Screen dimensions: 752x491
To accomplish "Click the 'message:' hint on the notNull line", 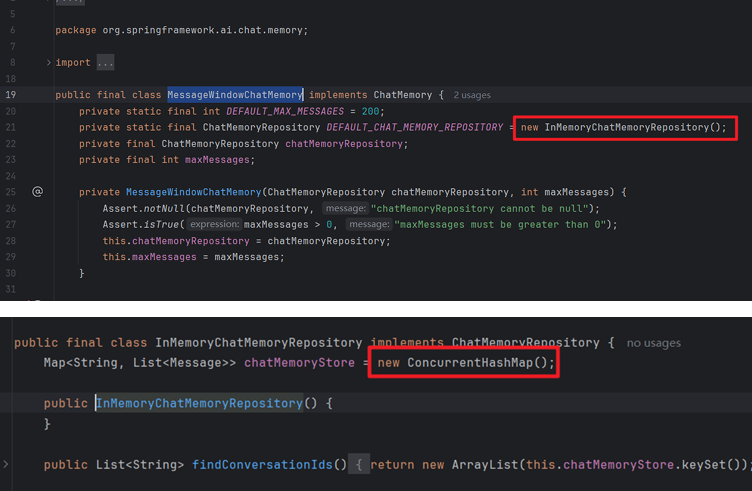I will 345,208.
